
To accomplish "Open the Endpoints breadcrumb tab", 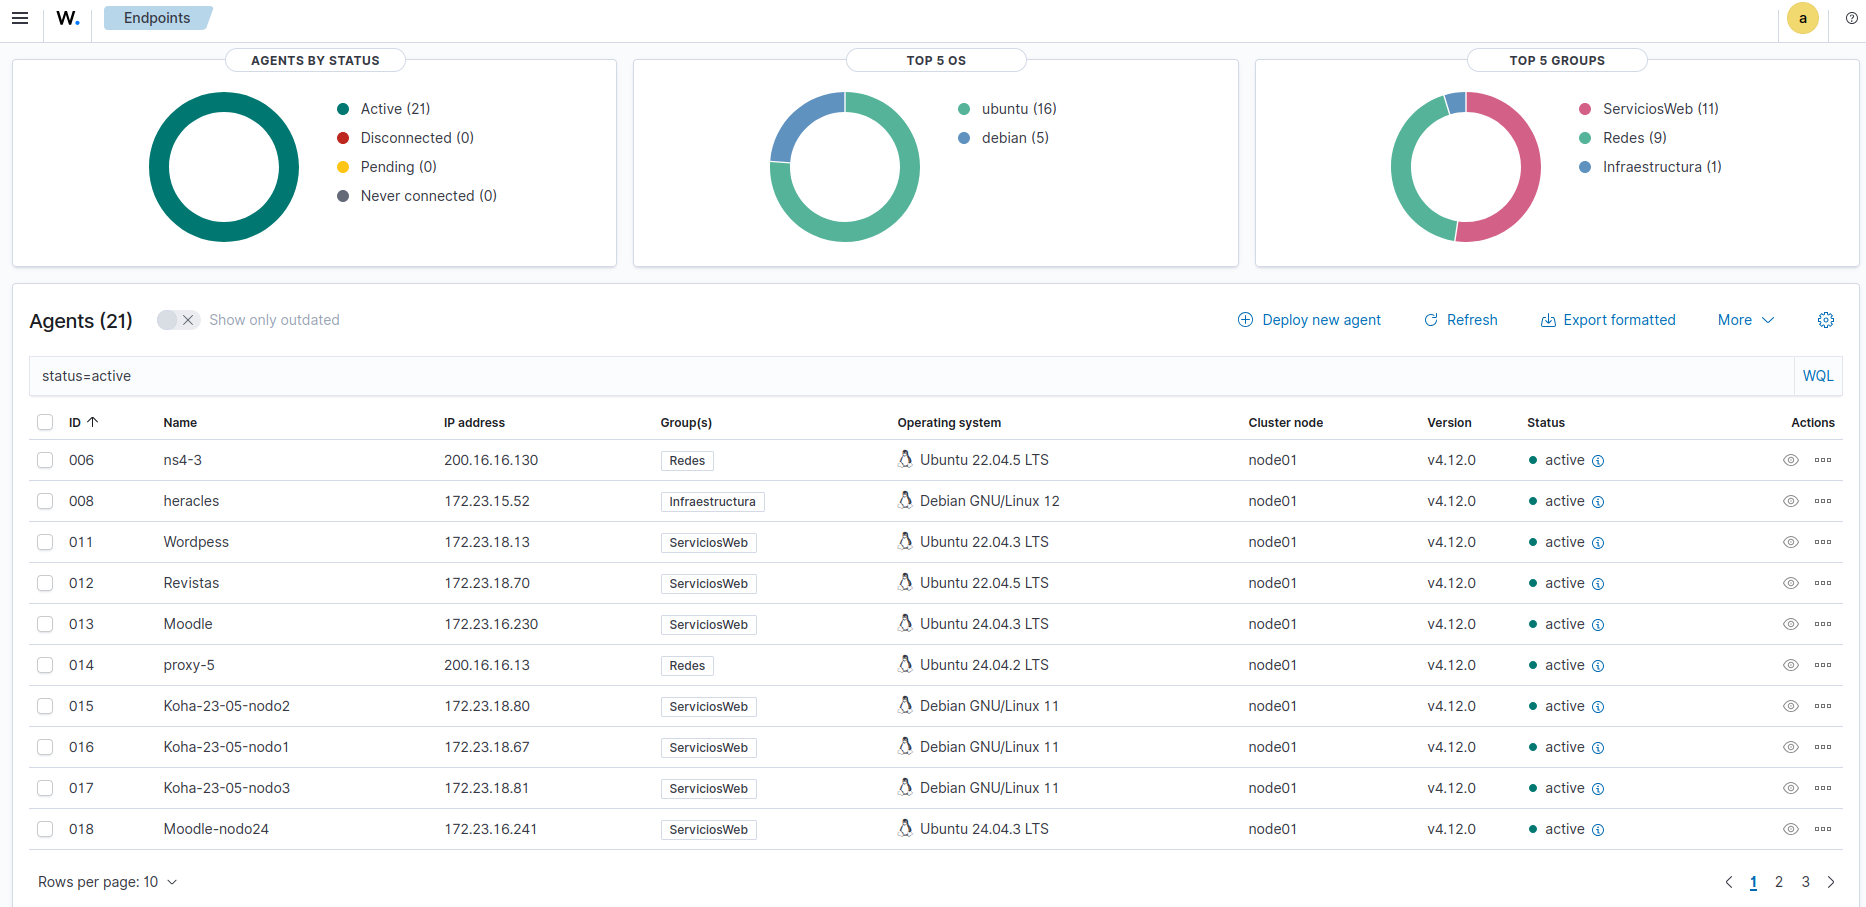I will point(157,18).
